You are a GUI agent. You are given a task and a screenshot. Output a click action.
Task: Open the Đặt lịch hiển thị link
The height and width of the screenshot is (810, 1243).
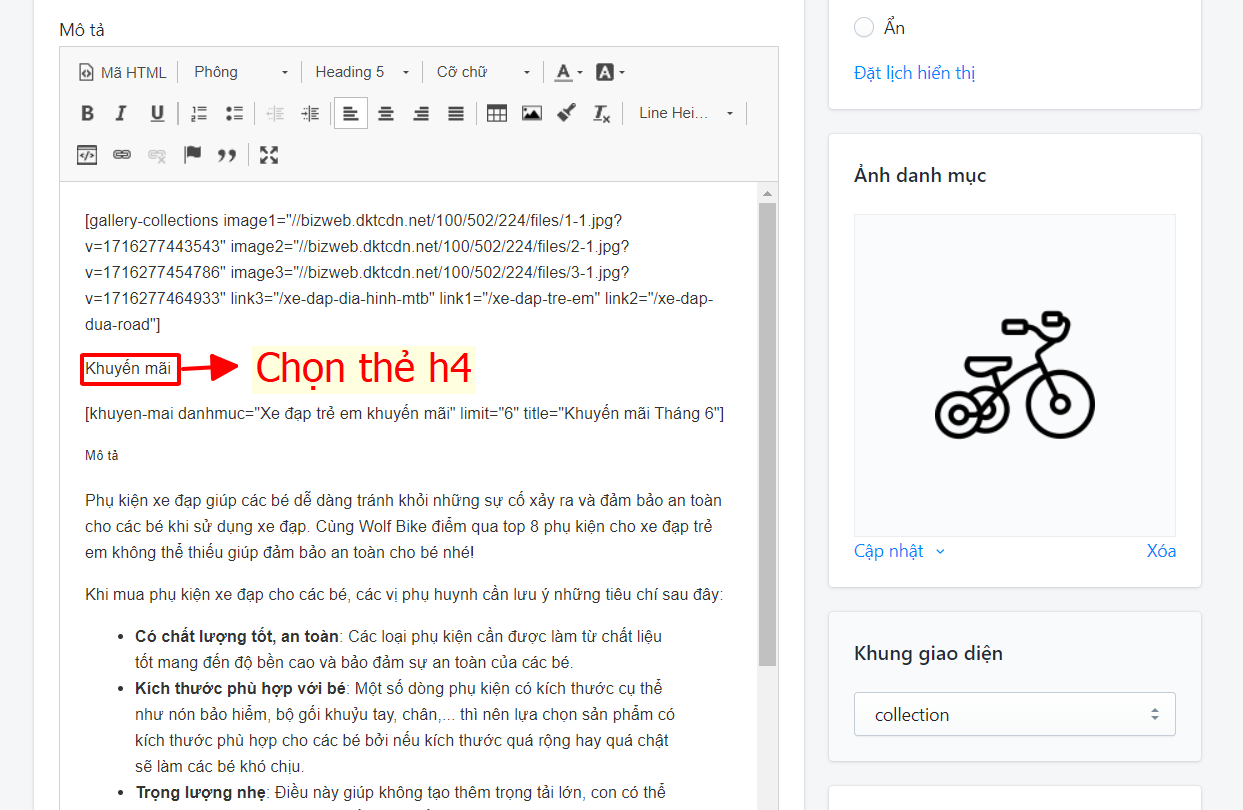coord(914,73)
